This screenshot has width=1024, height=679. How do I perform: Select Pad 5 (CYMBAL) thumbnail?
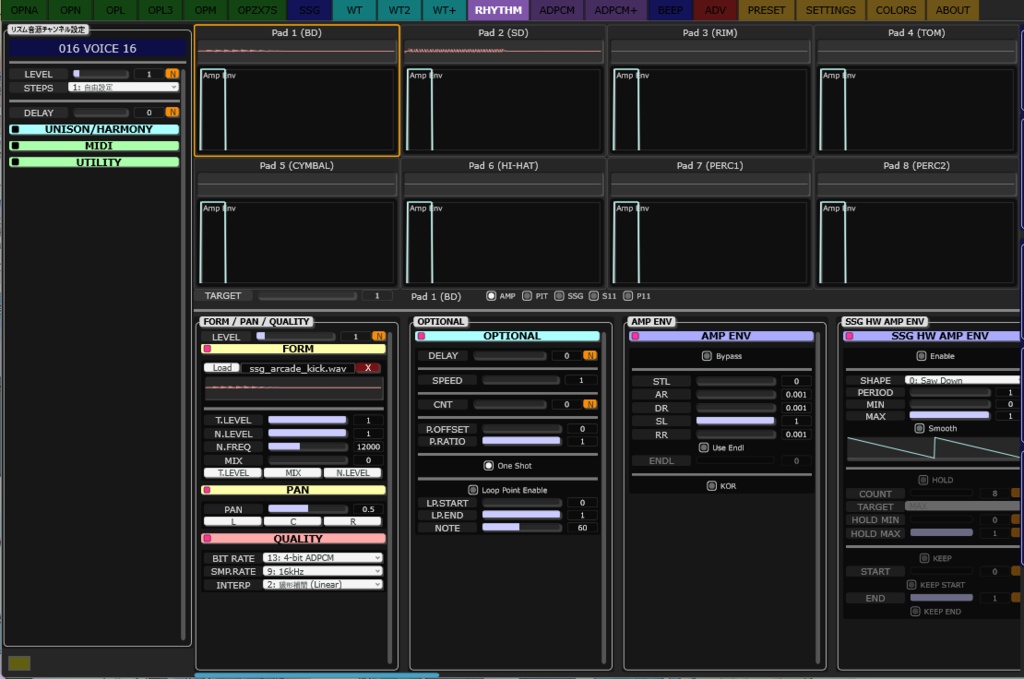[296, 223]
